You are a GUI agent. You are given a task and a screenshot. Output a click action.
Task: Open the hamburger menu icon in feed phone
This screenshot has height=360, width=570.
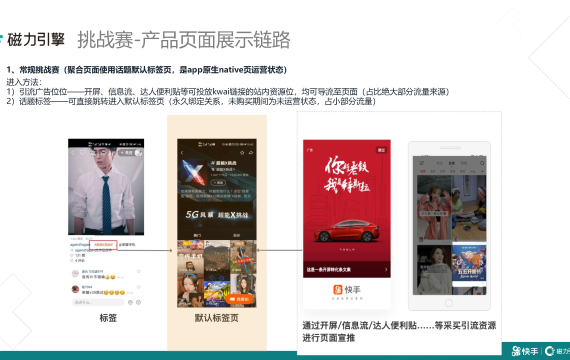coord(422,163)
